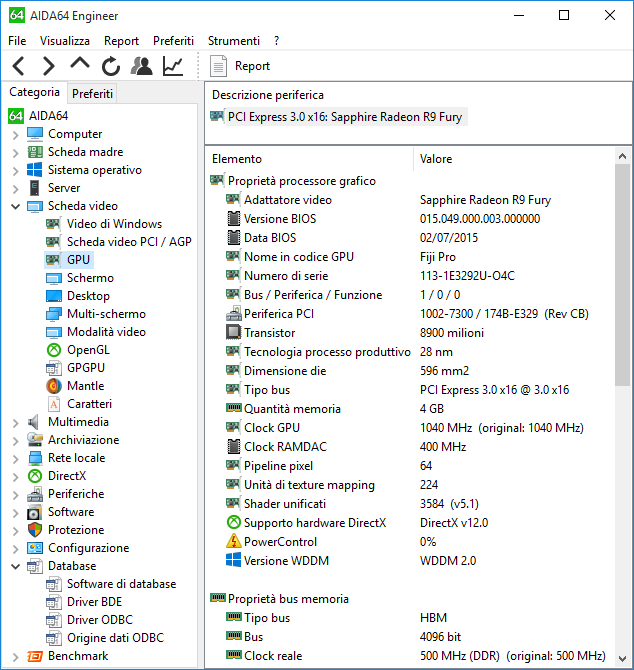The width and height of the screenshot is (634, 670).
Task: Go up one level with the up arrow icon
Action: 80,64
